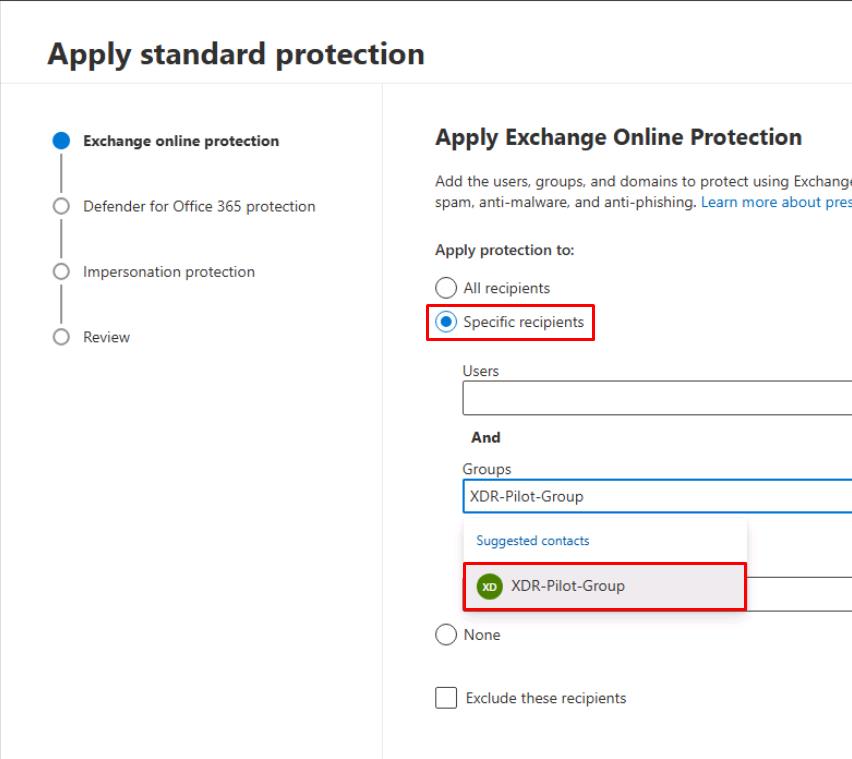Click into the Users input field
This screenshot has width=852, height=759.
point(656,398)
